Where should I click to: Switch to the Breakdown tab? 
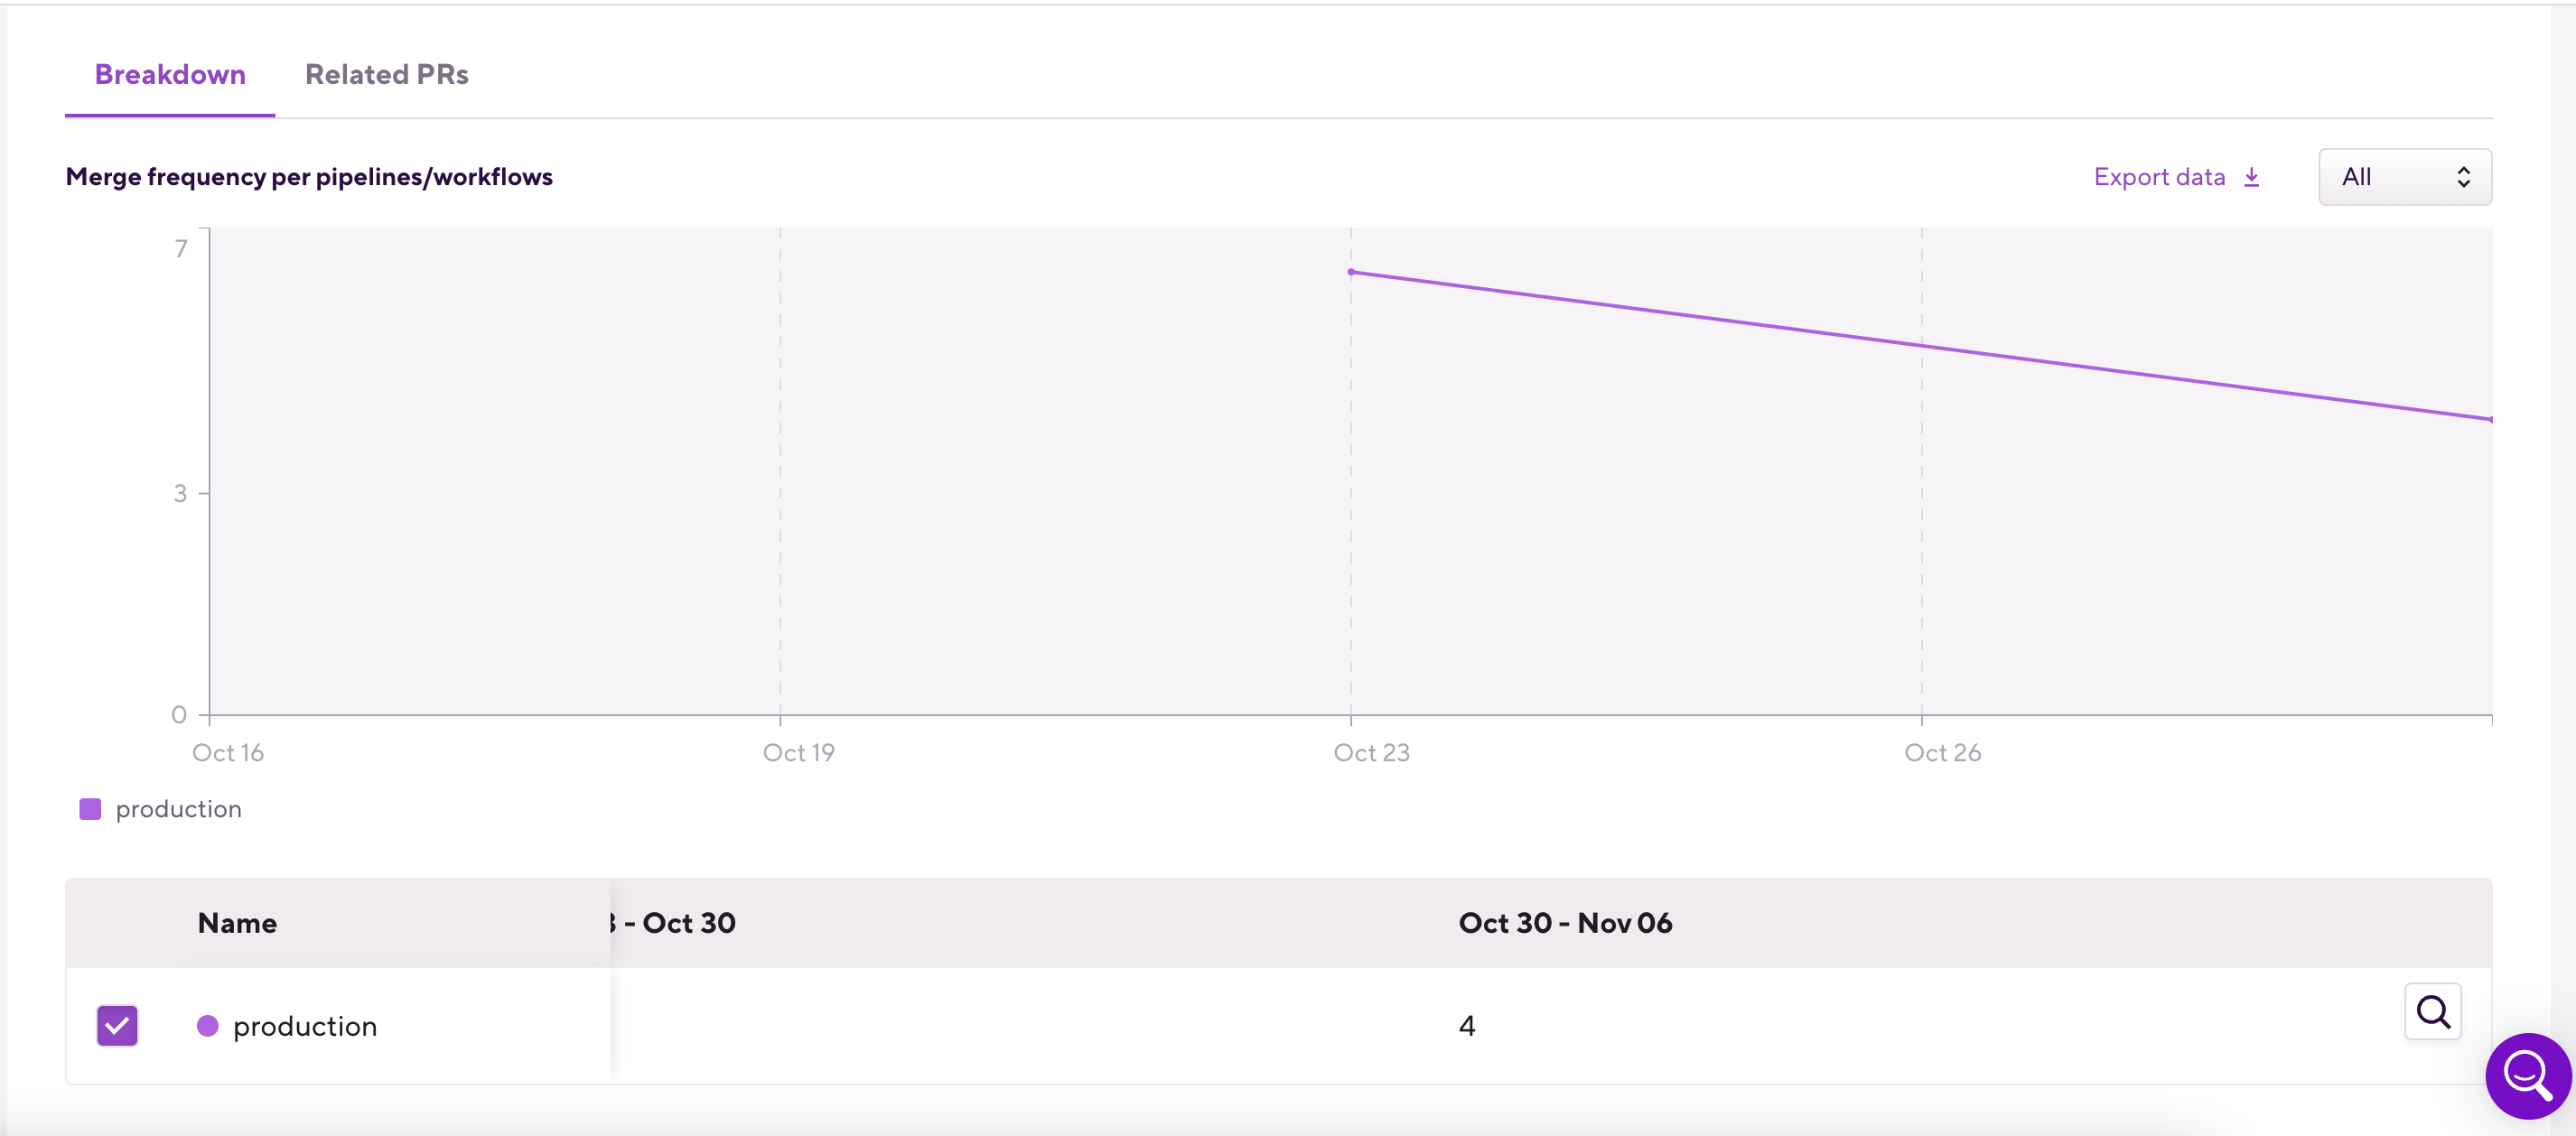click(170, 75)
